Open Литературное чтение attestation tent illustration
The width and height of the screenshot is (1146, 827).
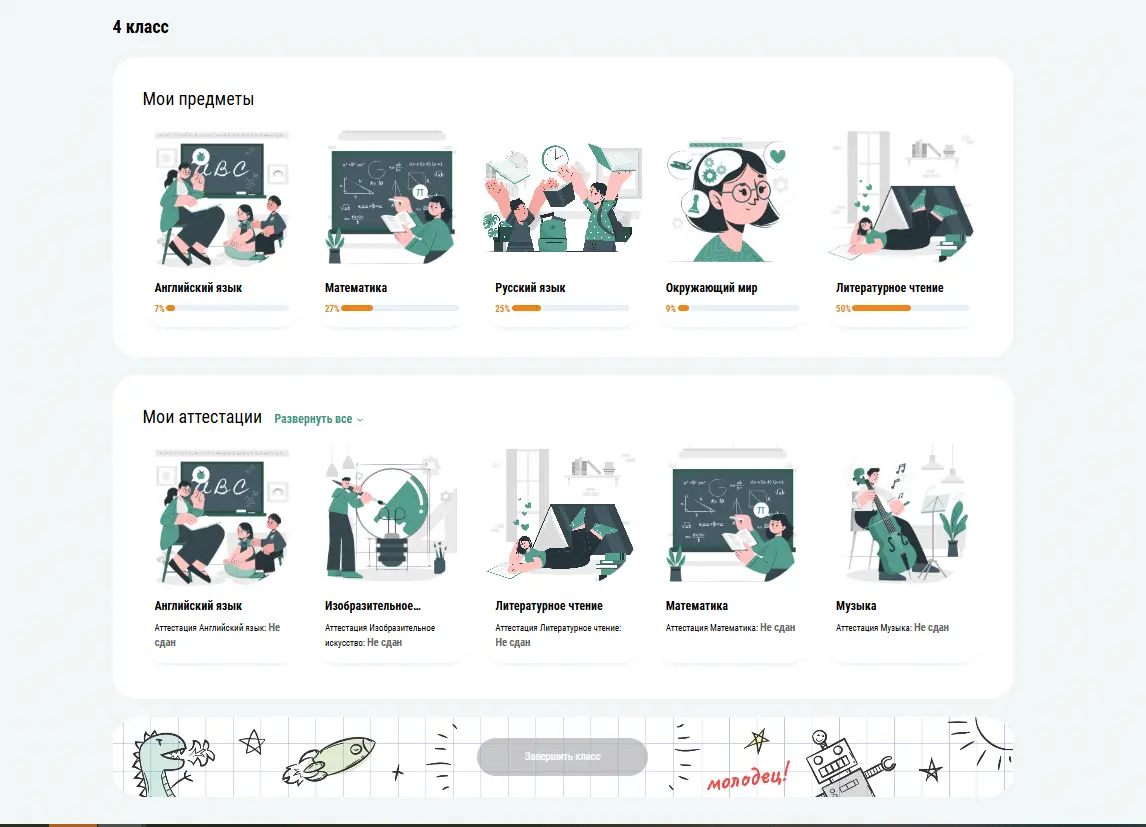[x=562, y=517]
